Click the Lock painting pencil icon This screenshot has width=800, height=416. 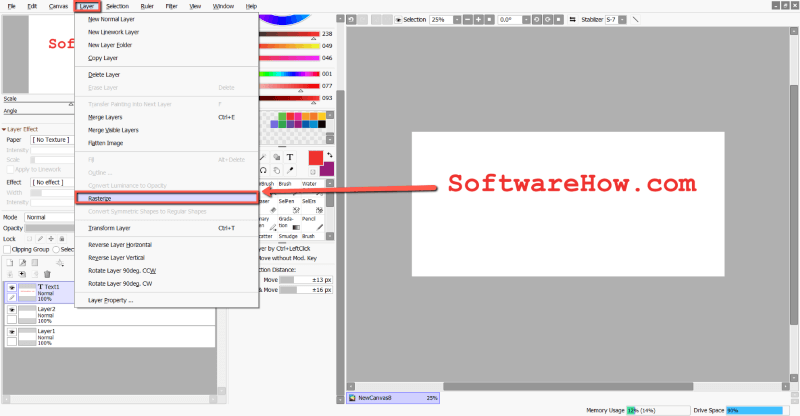pyautogui.click(x=40, y=239)
